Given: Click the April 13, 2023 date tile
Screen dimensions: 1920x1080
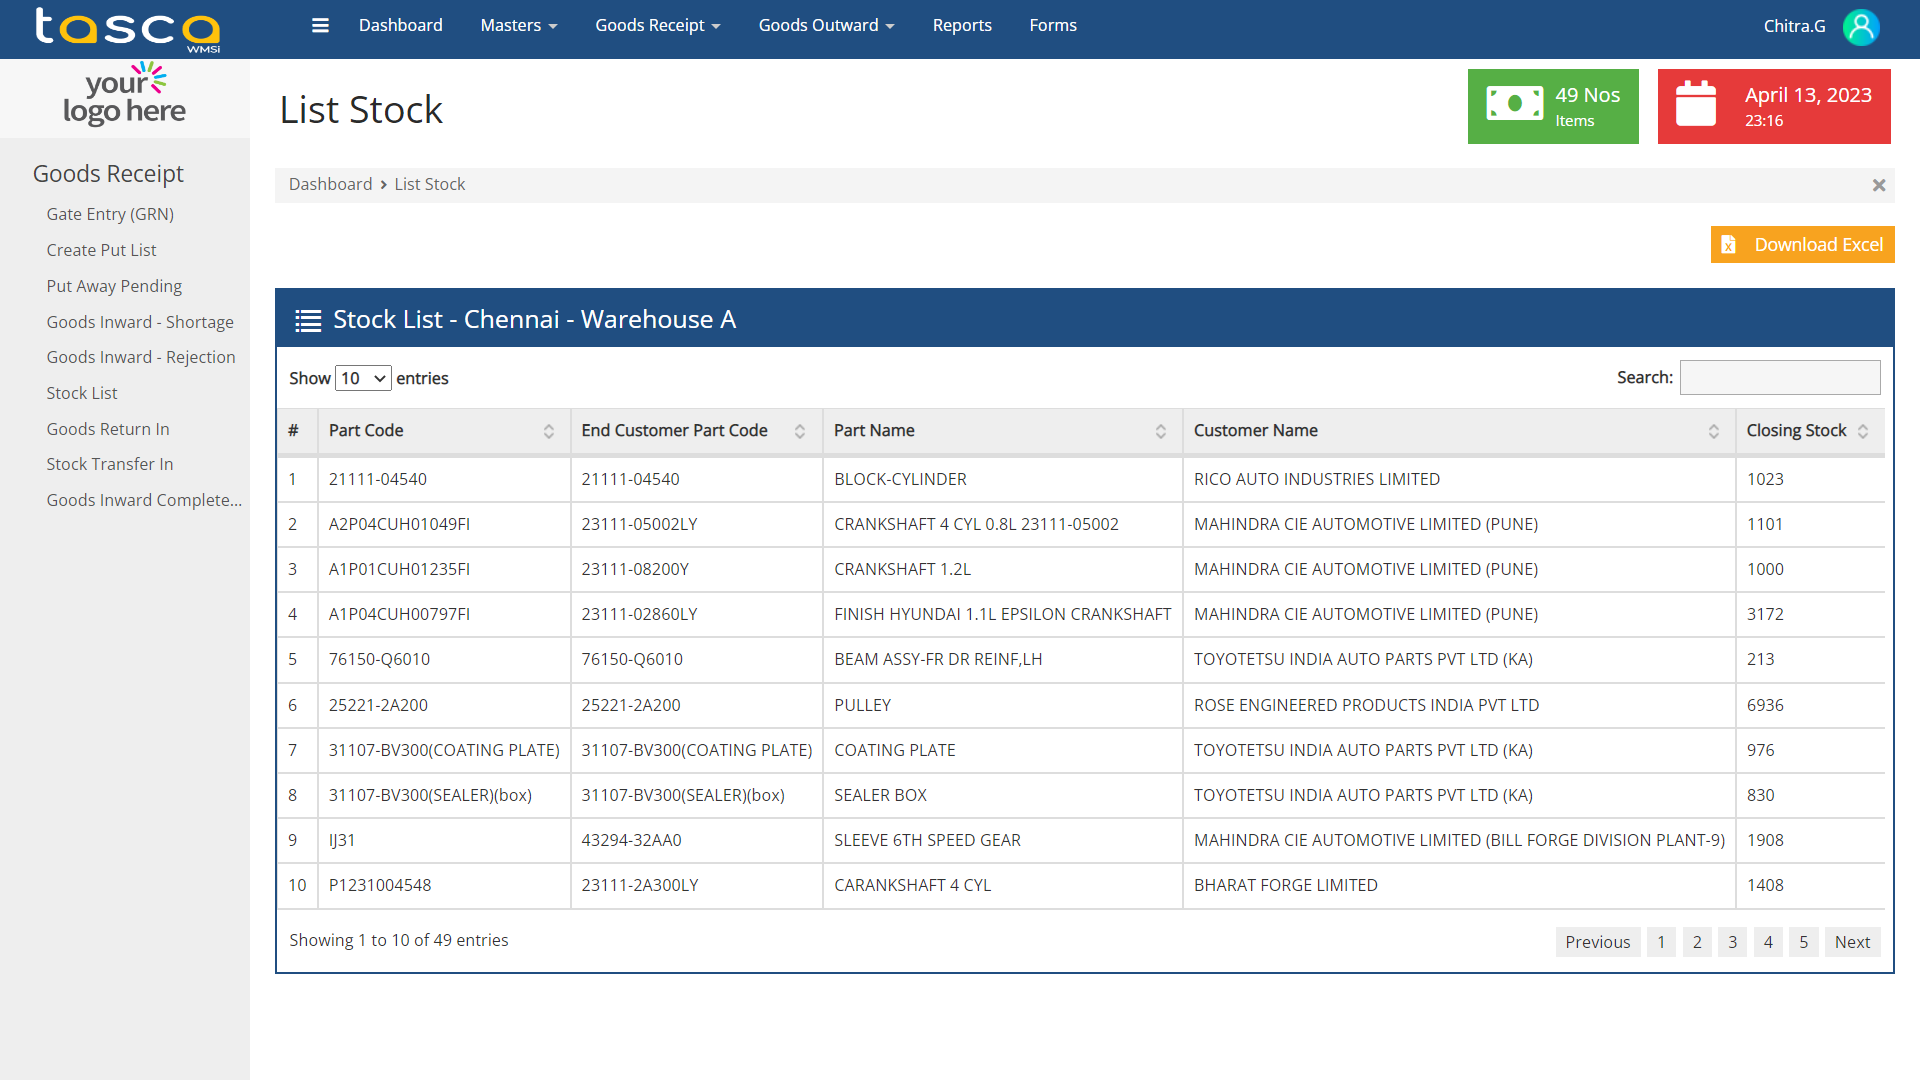Looking at the screenshot, I should pyautogui.click(x=1774, y=107).
